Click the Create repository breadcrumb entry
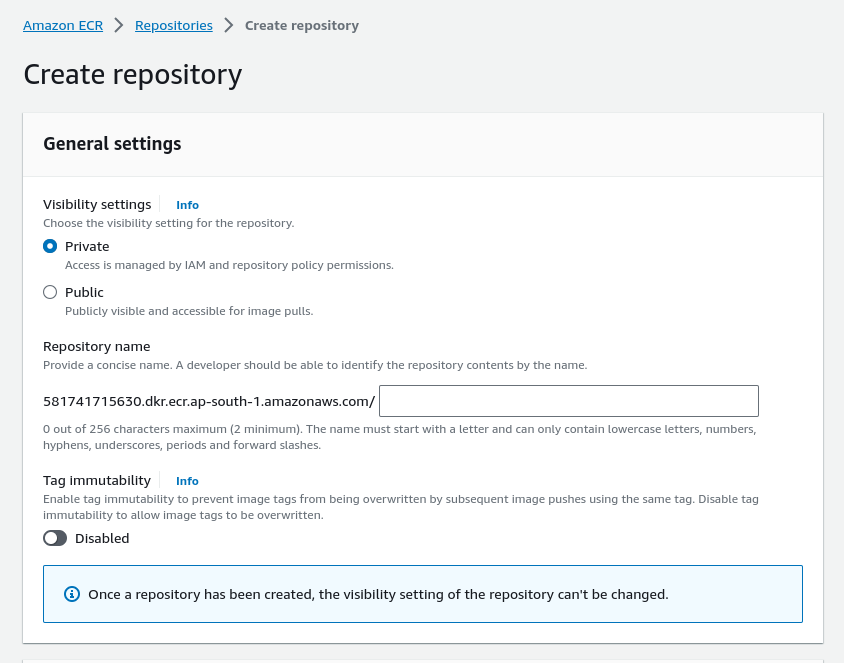This screenshot has width=844, height=663. pos(301,25)
